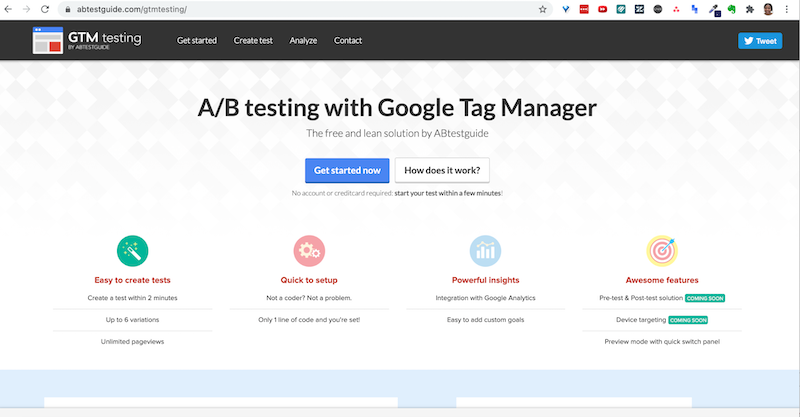The height and width of the screenshot is (417, 800).
Task: Reload the page with the refresh icon
Action: click(x=45, y=9)
